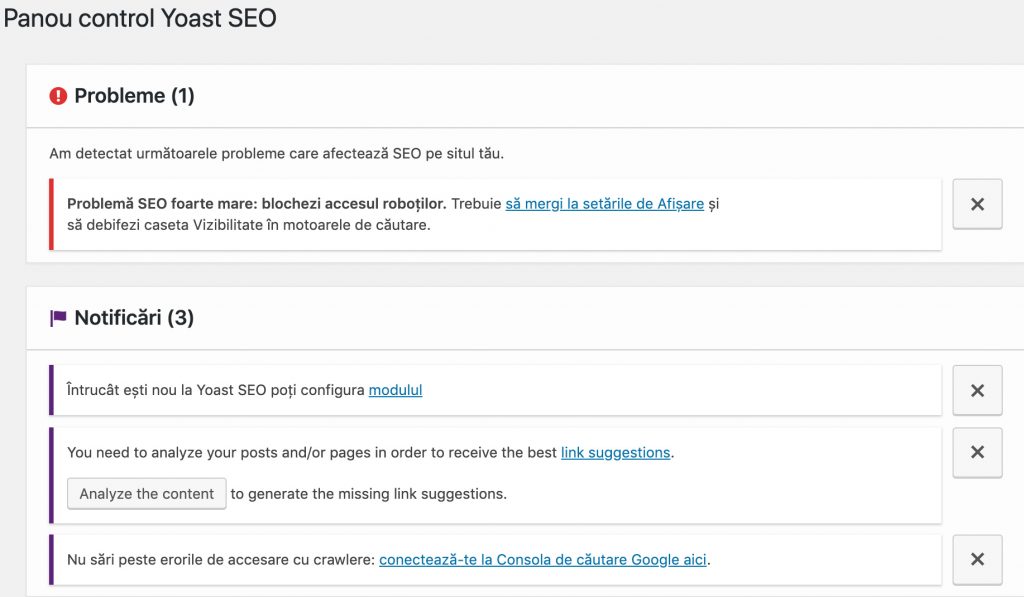Screen dimensions: 1024x597
Task: Click the 'You need to analyze your posts' text
Action: [311, 452]
